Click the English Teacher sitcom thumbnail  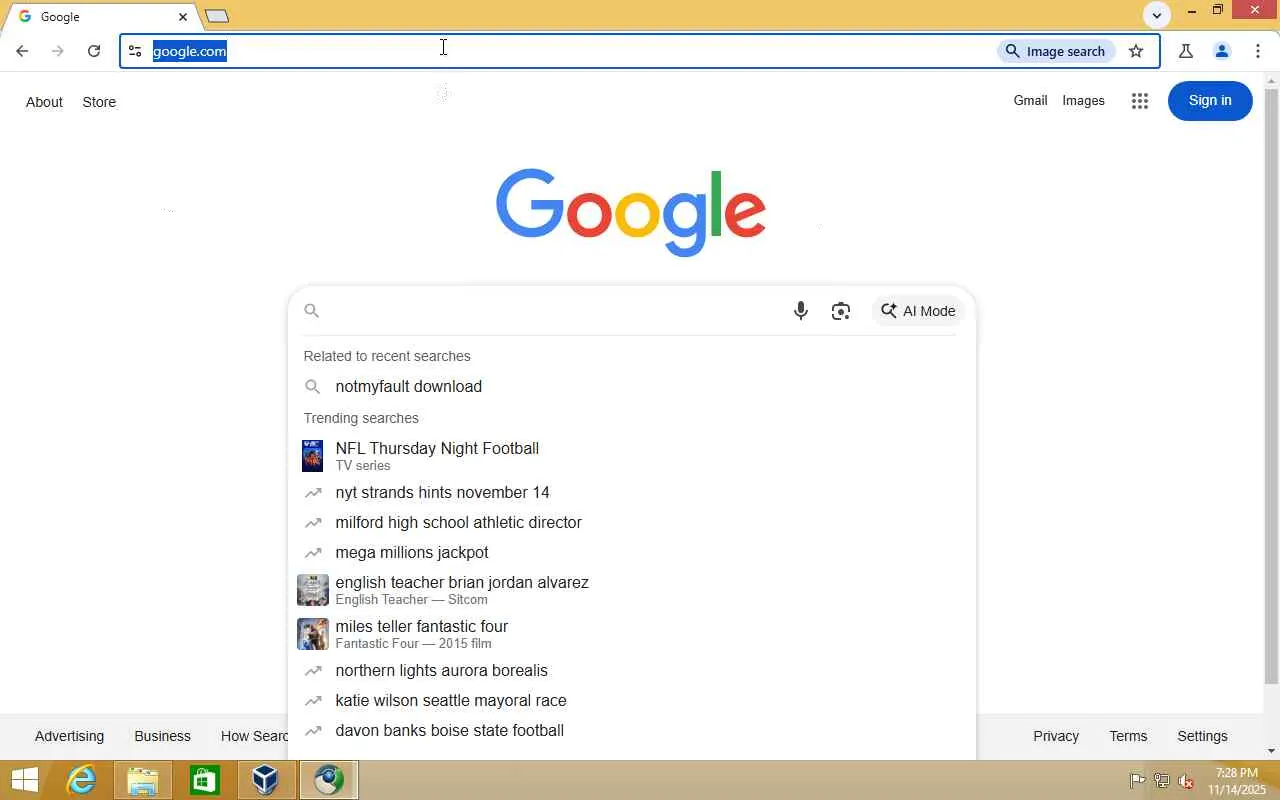[313, 590]
